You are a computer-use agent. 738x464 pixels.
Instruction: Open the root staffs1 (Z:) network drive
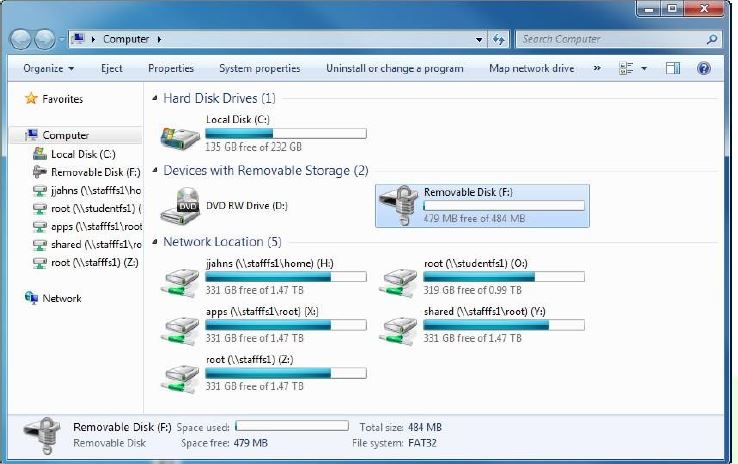(180, 375)
